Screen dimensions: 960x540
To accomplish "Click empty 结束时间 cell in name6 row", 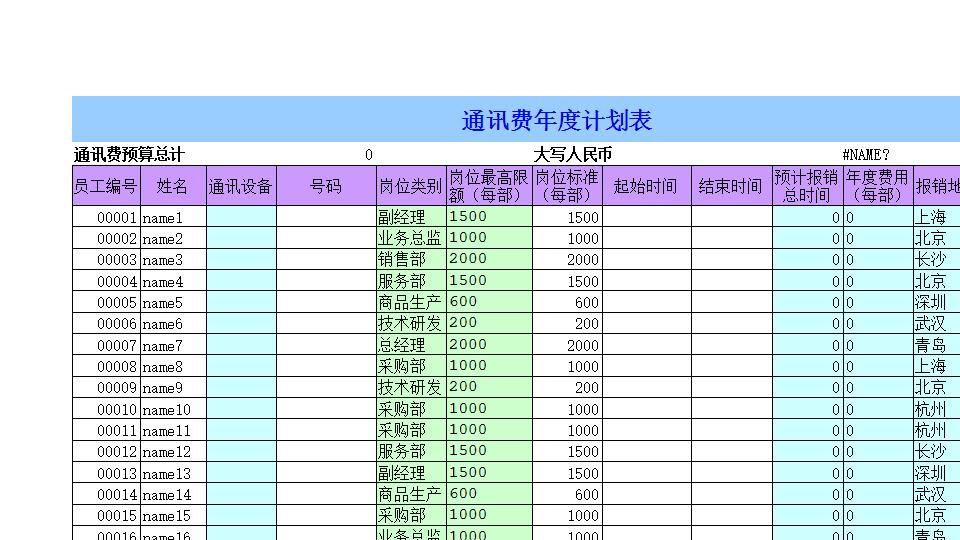I will 732,323.
